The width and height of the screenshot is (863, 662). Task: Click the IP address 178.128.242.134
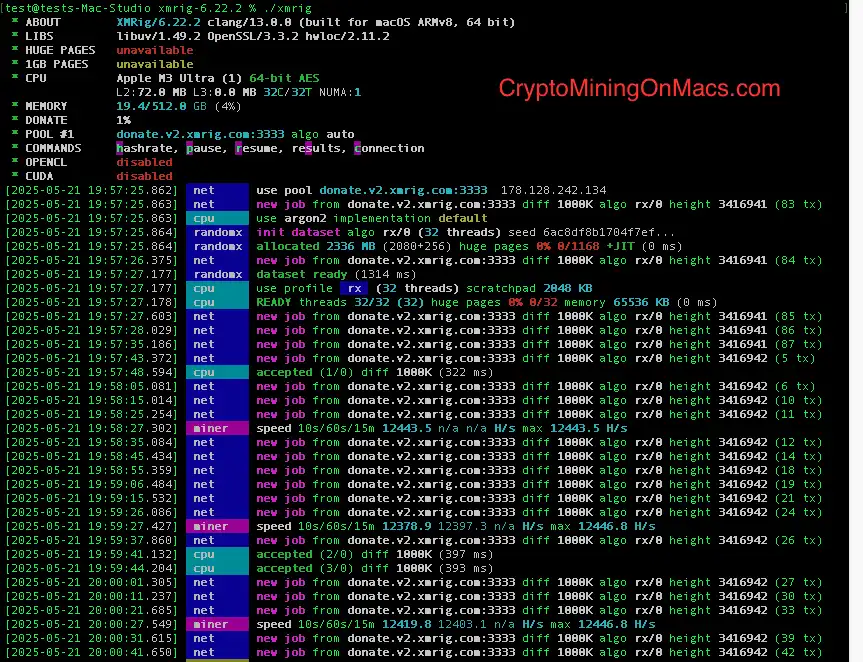coord(554,190)
